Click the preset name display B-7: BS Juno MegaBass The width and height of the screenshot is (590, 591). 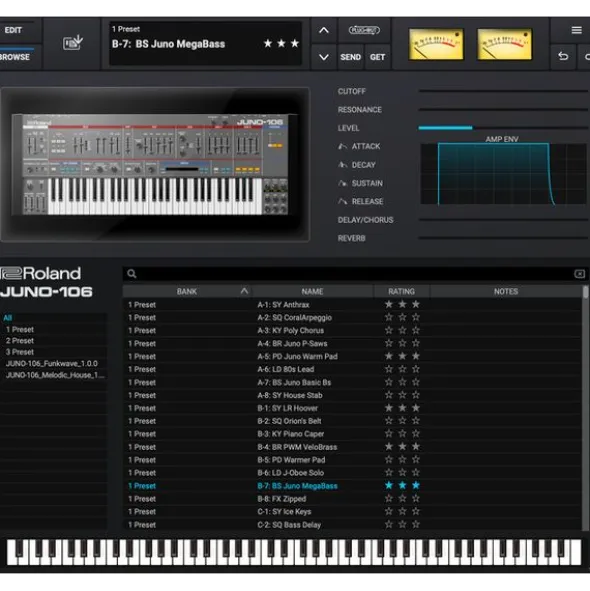[168, 44]
